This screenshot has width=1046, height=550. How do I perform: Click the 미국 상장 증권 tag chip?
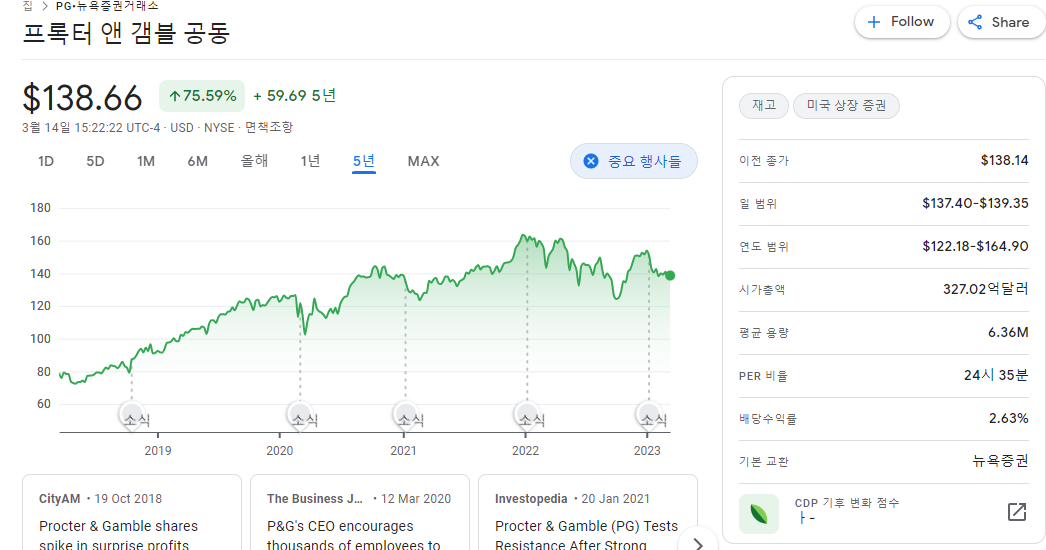point(846,105)
